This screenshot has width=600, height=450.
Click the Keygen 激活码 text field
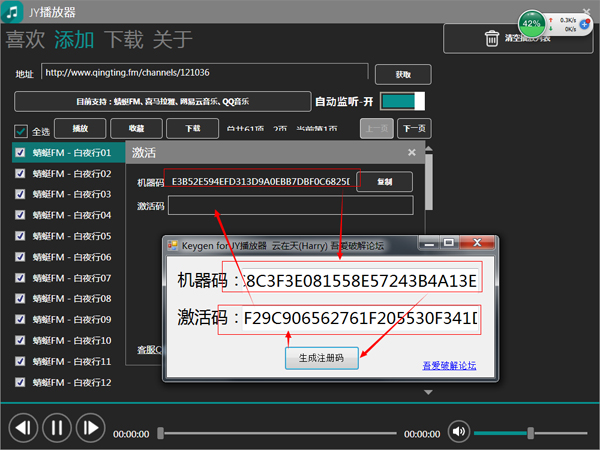pos(360,318)
